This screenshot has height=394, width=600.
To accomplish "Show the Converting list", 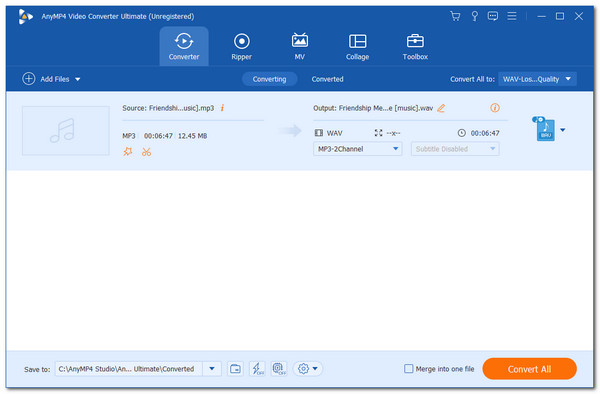I will pos(269,79).
